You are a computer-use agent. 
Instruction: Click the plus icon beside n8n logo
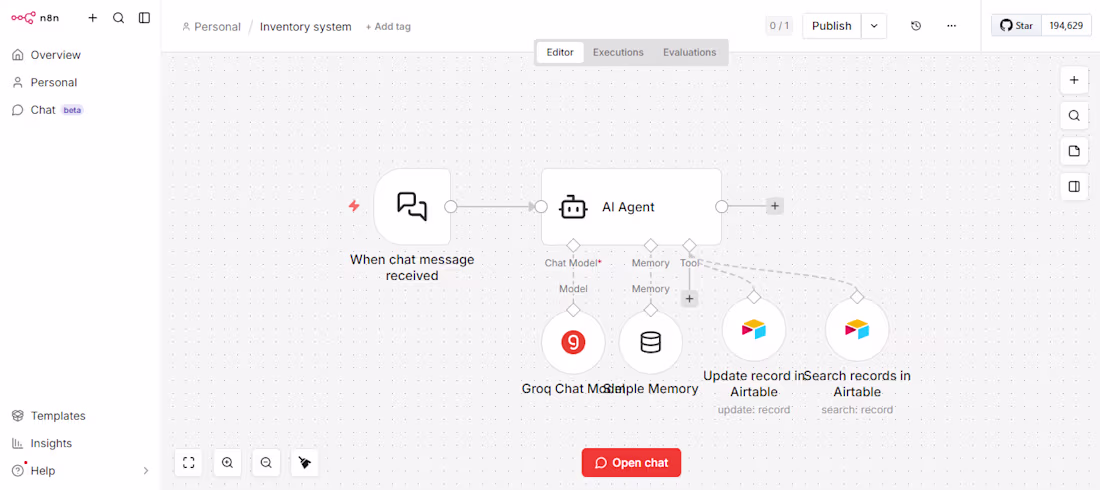coord(93,18)
